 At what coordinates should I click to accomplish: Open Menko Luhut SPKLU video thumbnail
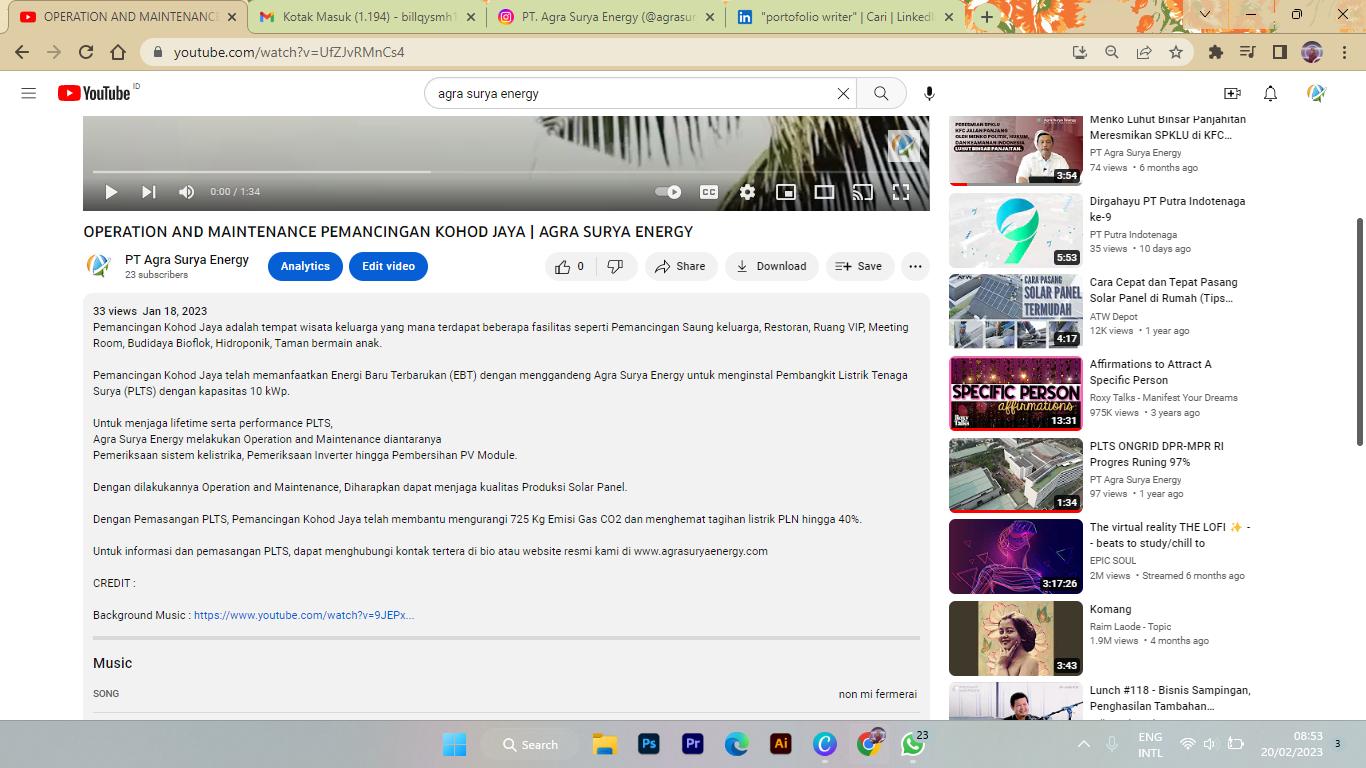click(1016, 149)
